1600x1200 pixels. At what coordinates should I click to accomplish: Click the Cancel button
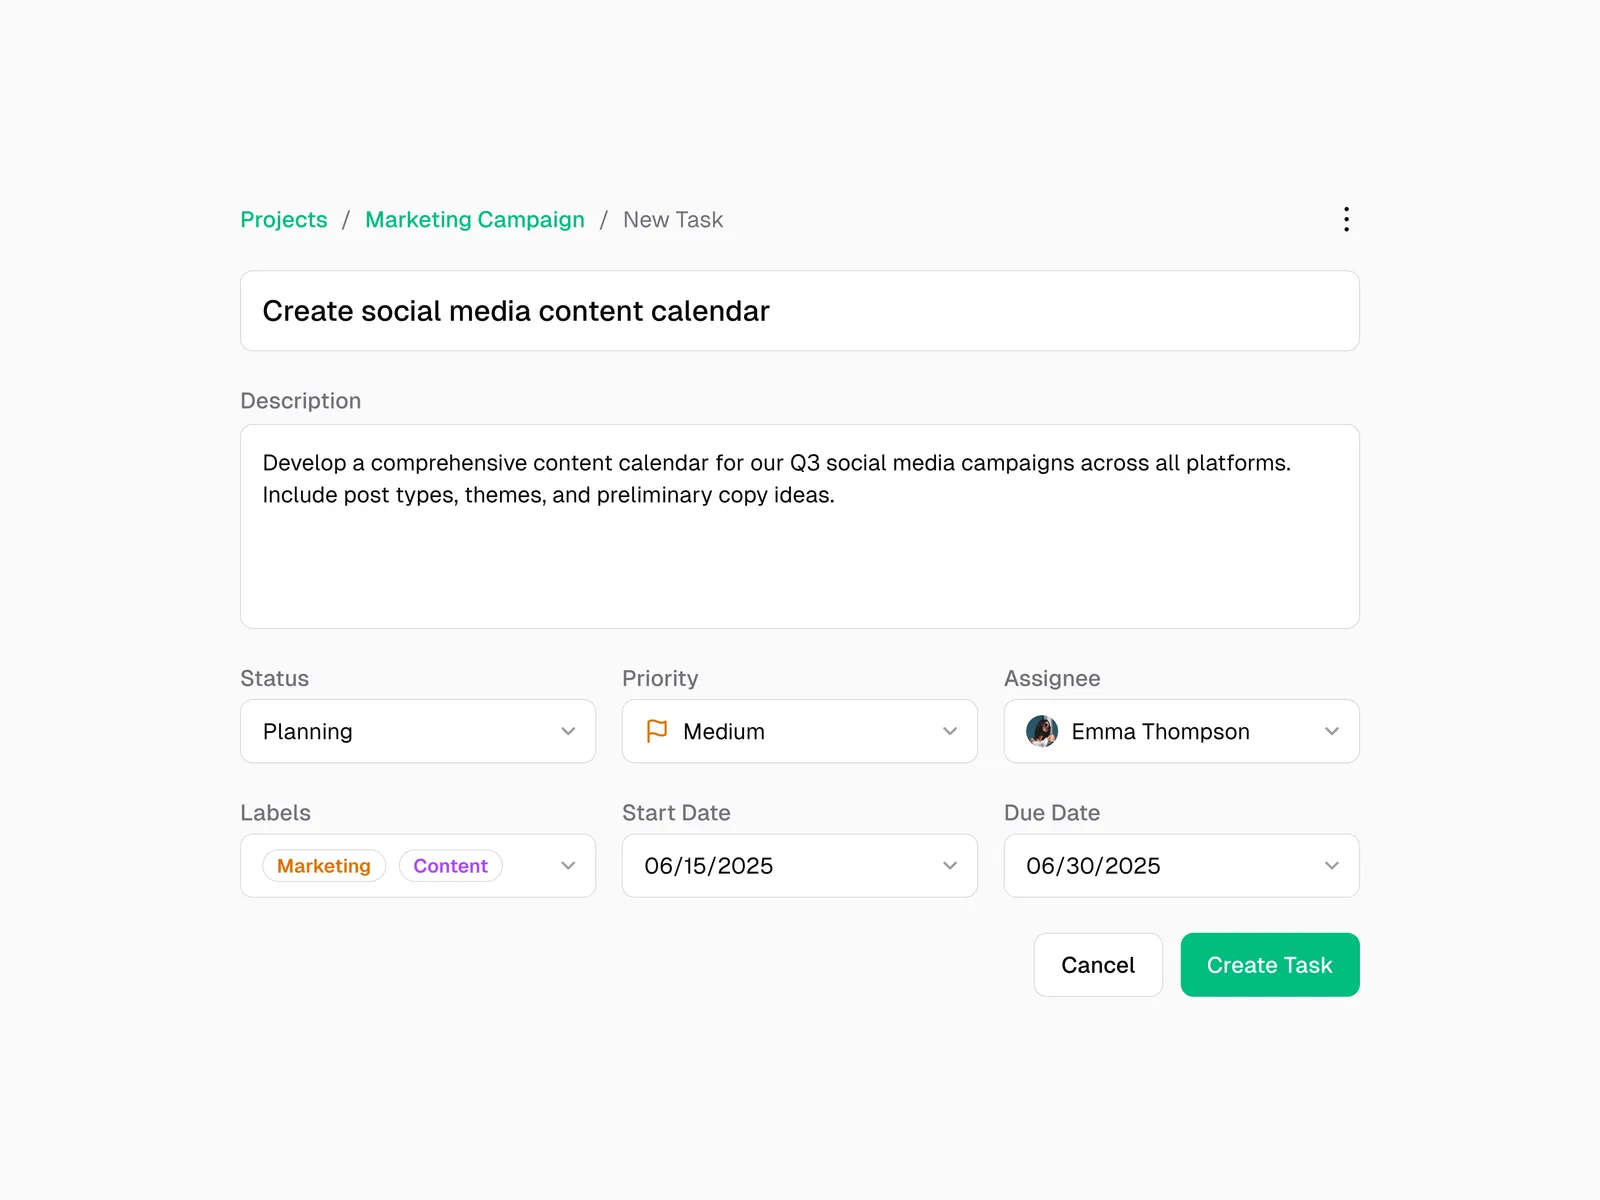[1098, 965]
